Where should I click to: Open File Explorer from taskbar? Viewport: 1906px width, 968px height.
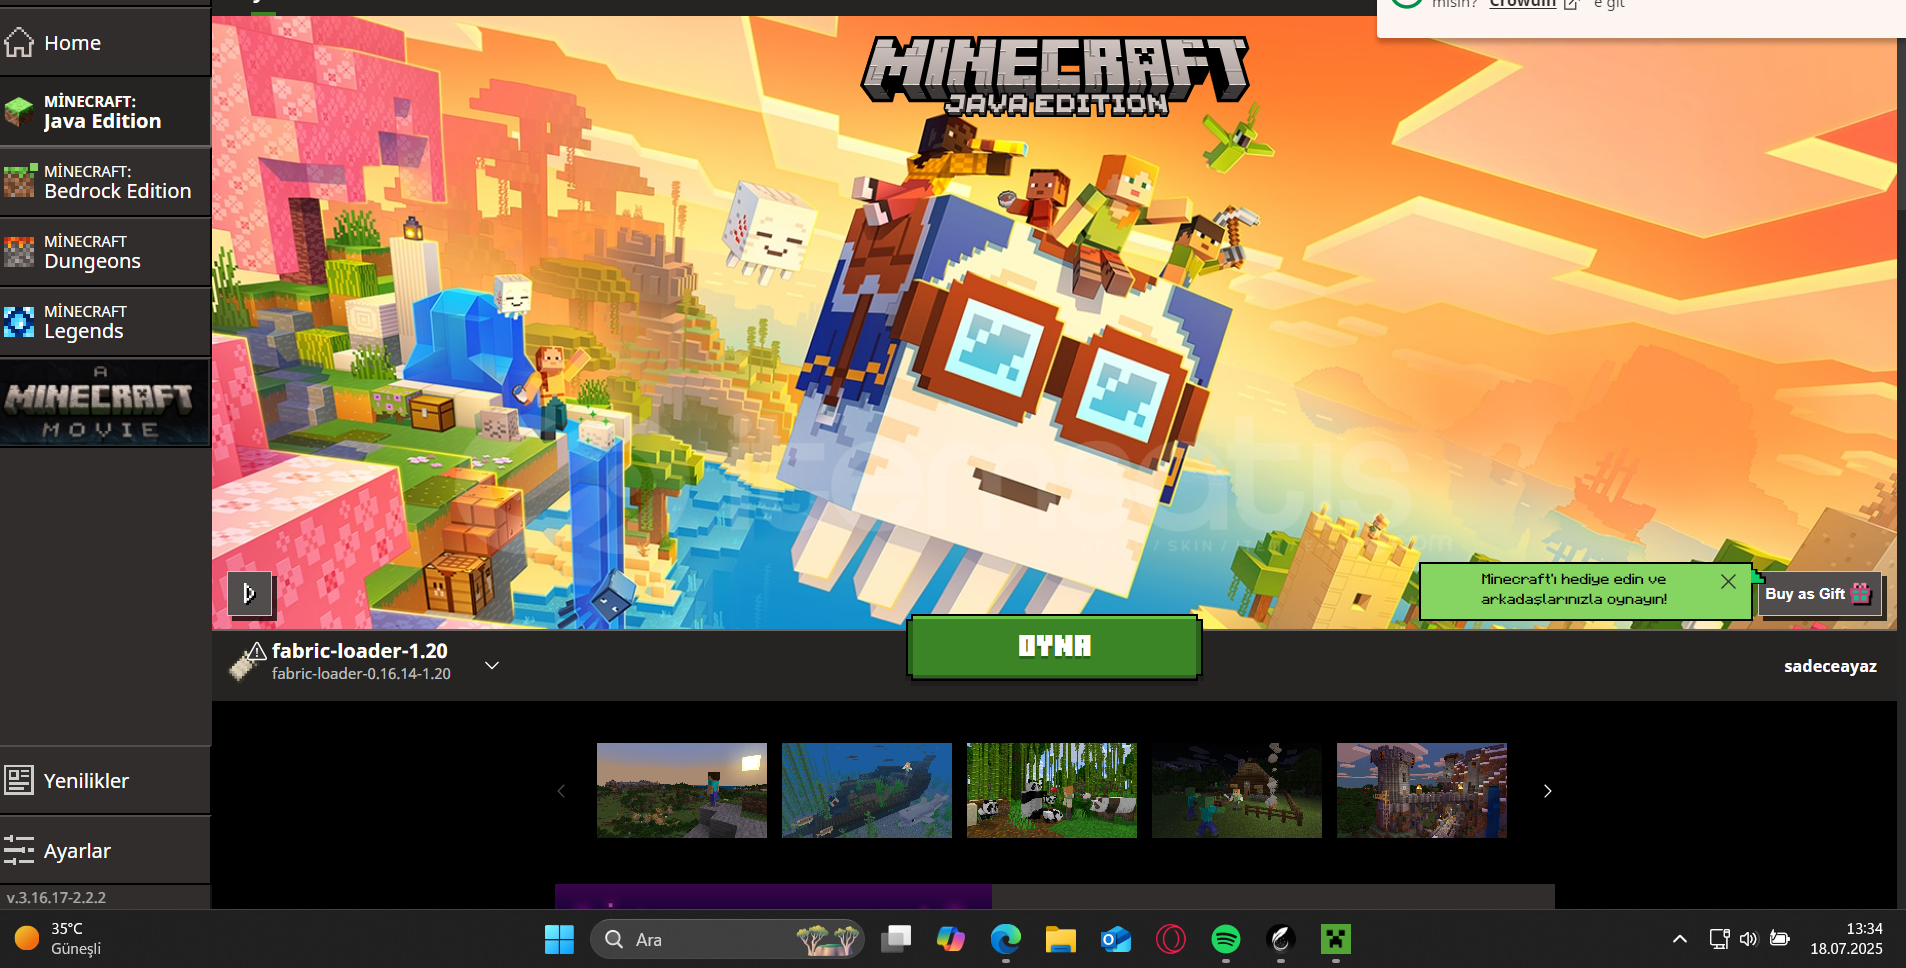click(x=1061, y=939)
